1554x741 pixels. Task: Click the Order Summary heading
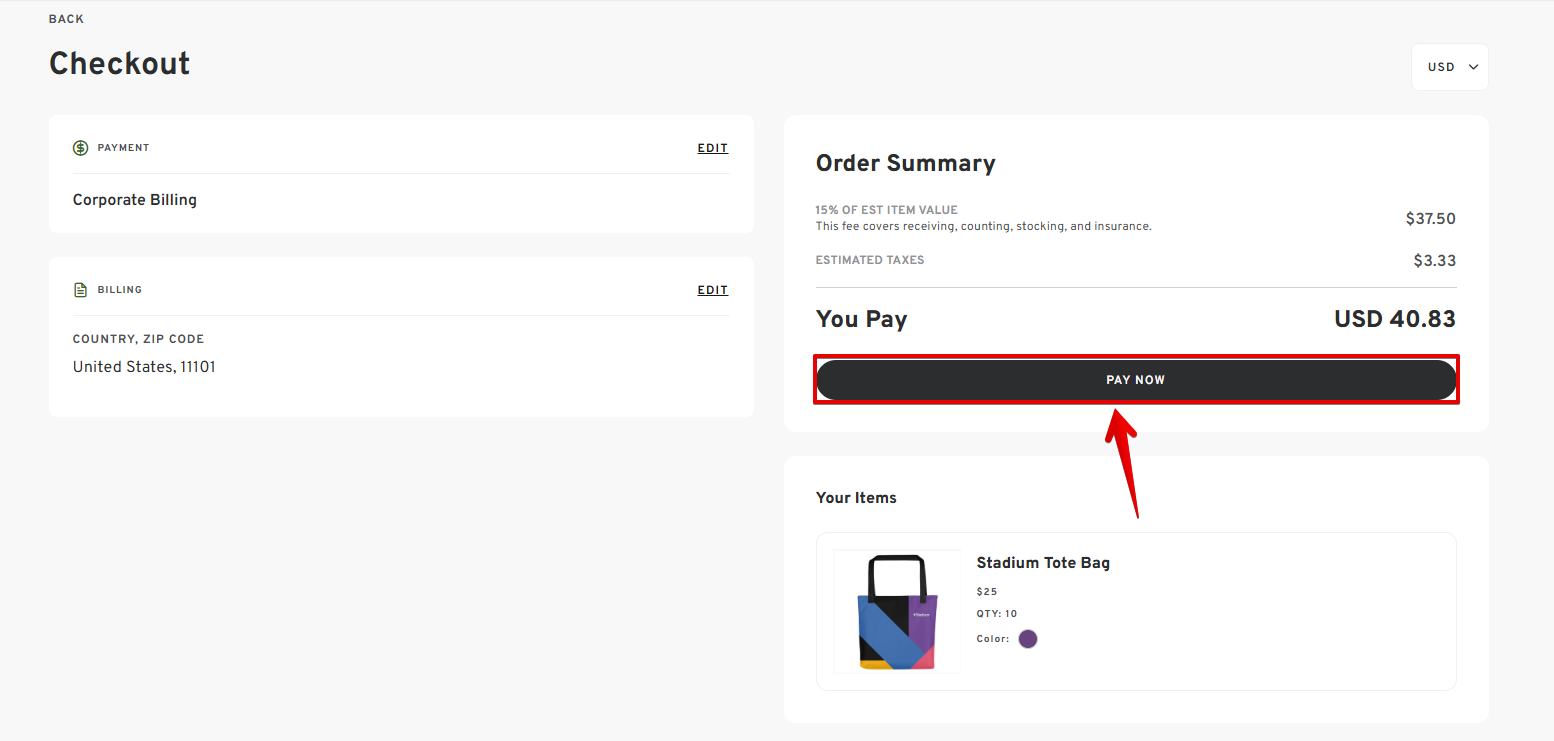click(905, 163)
